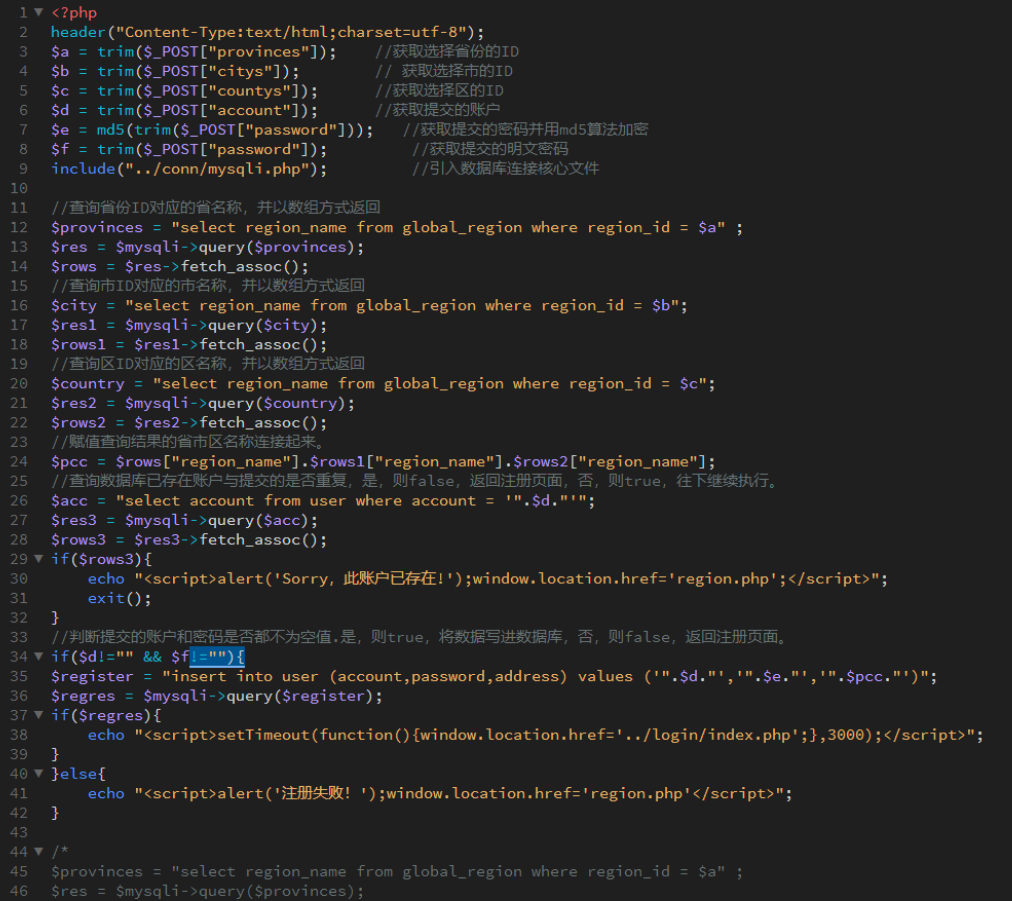
Task: Click echo keyword on line 30
Action: pos(106,579)
